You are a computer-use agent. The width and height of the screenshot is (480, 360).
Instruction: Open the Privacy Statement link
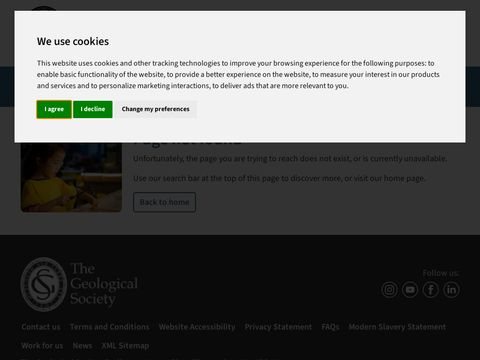click(x=278, y=327)
